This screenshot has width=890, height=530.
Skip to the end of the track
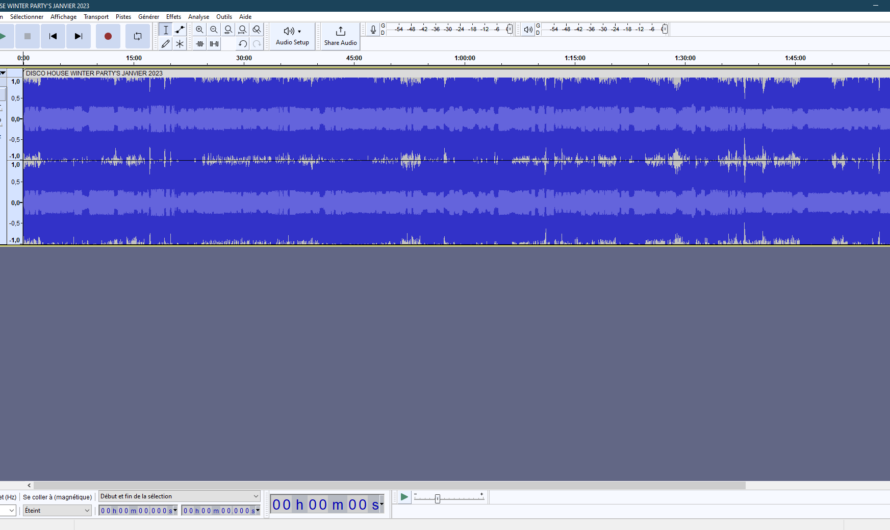78,36
